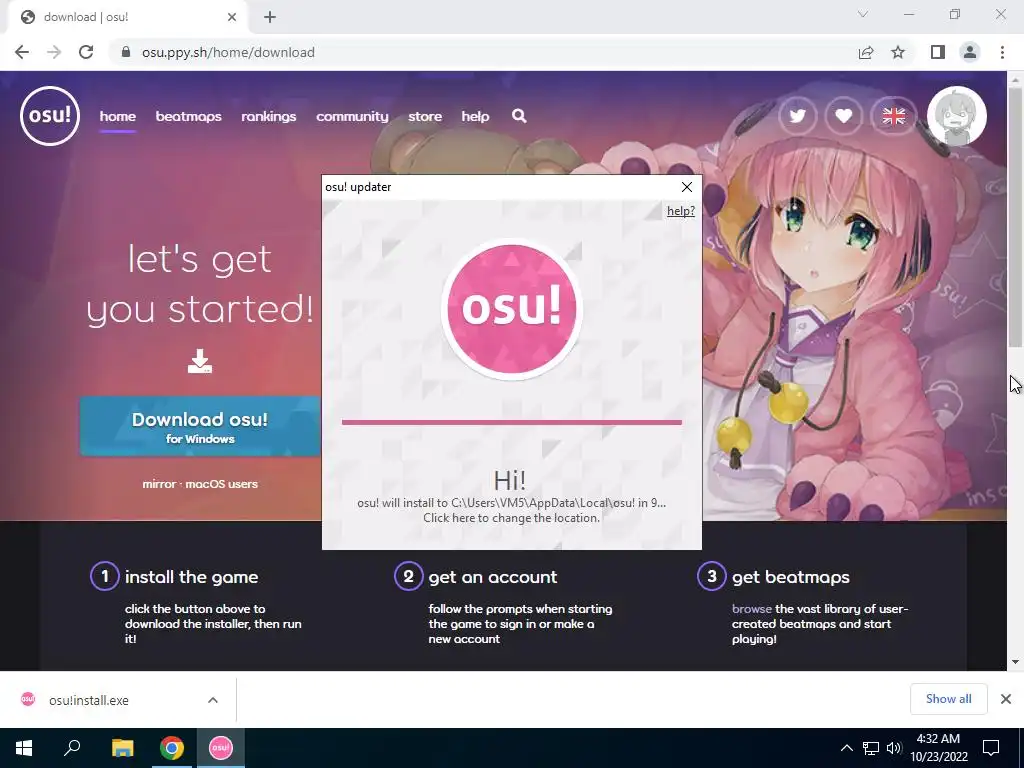The width and height of the screenshot is (1024, 768).
Task: Open Windows notification center
Action: tap(991, 748)
